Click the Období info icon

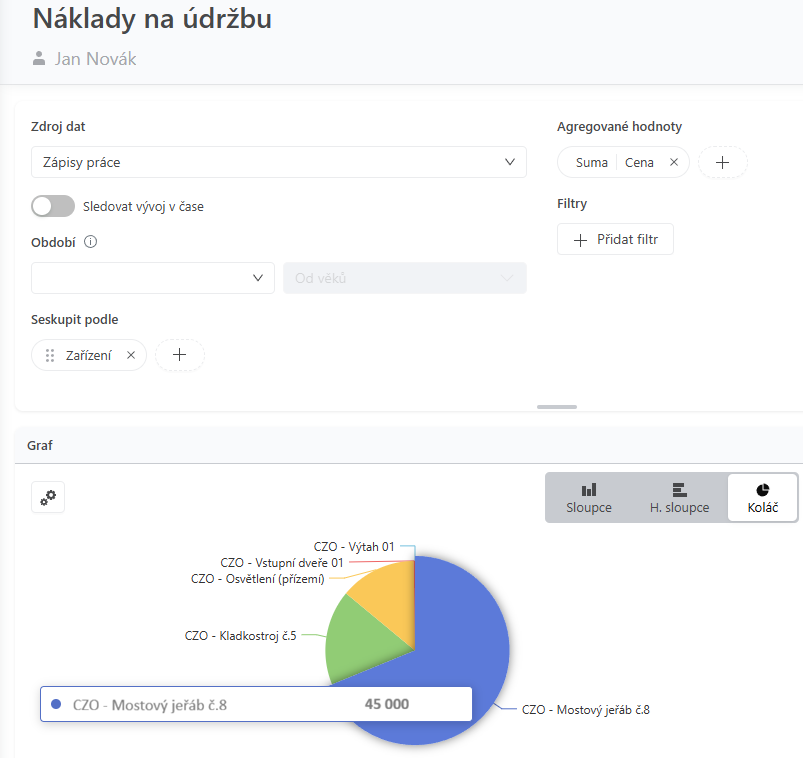(91, 242)
